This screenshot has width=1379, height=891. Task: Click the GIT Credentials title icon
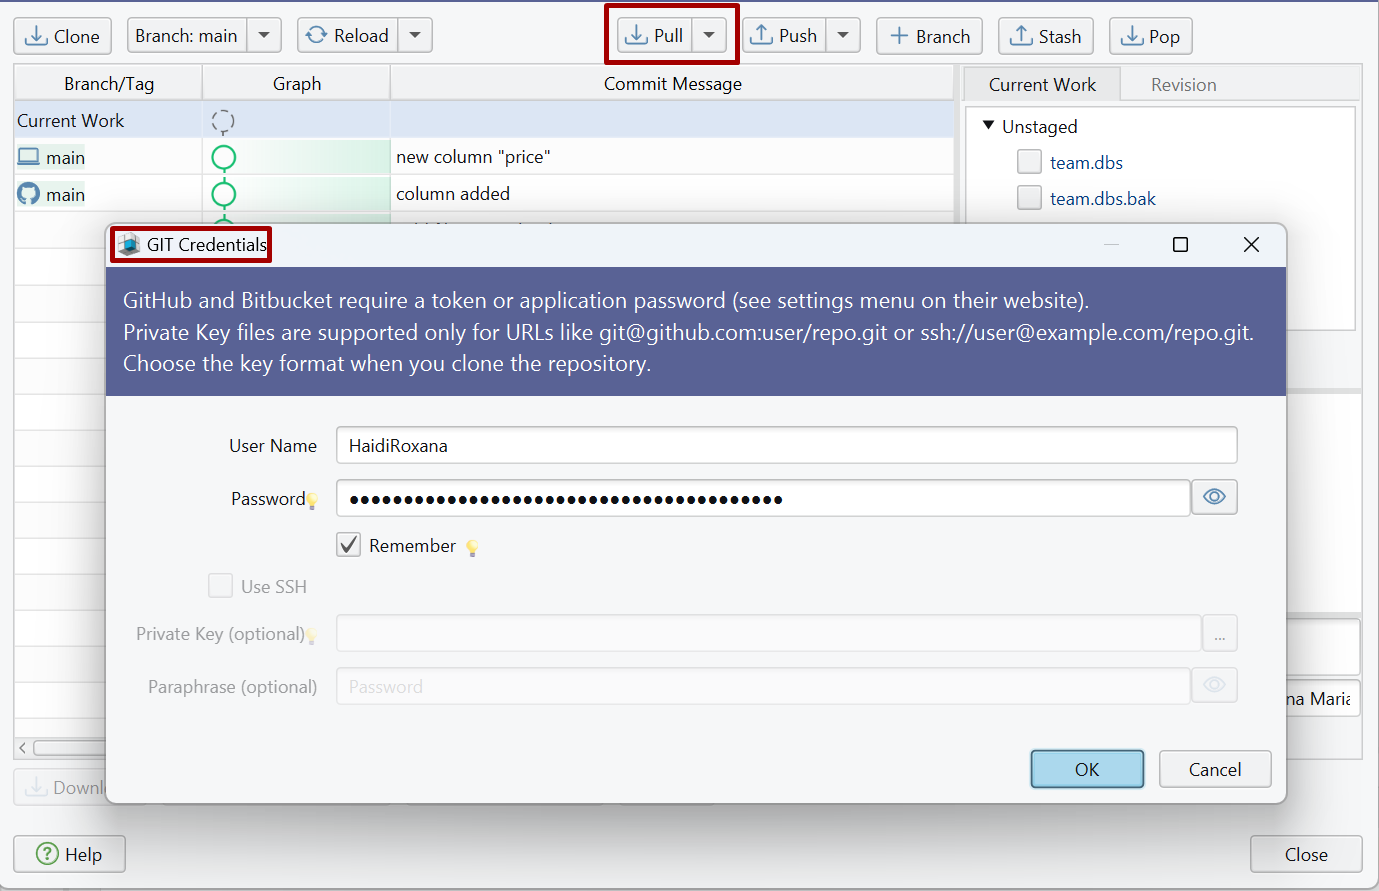click(129, 244)
